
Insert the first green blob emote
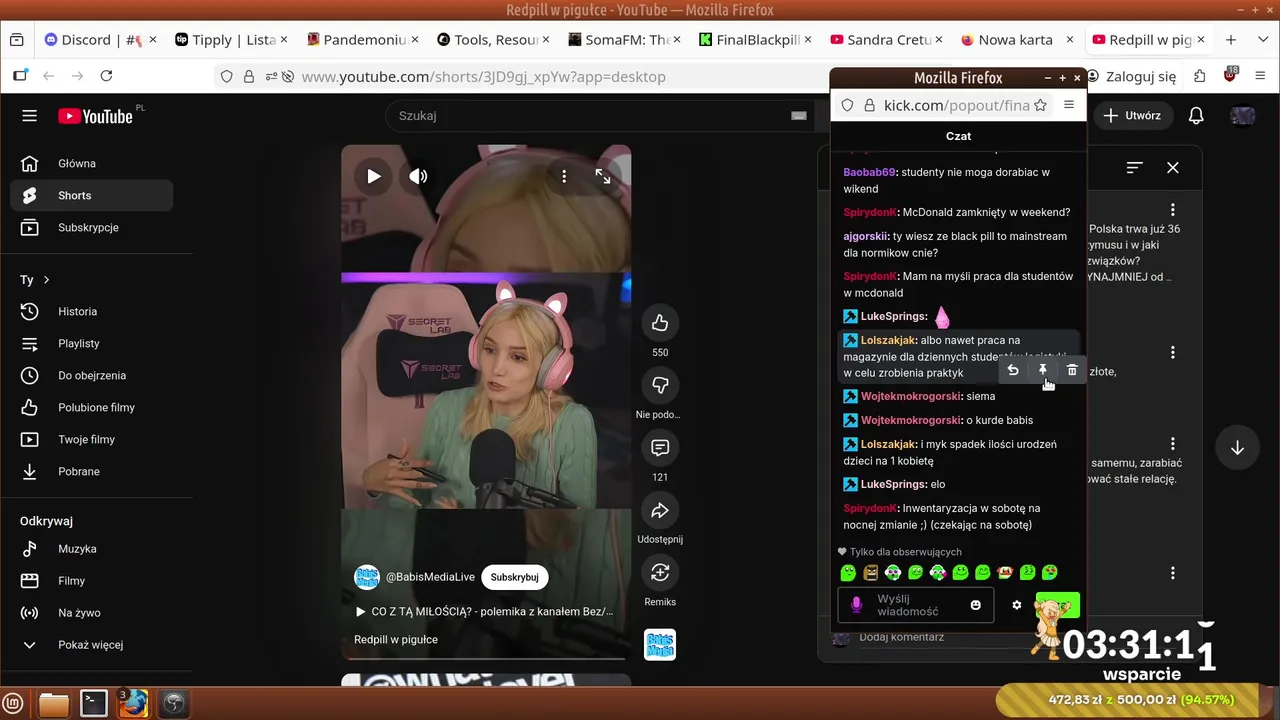[848, 573]
